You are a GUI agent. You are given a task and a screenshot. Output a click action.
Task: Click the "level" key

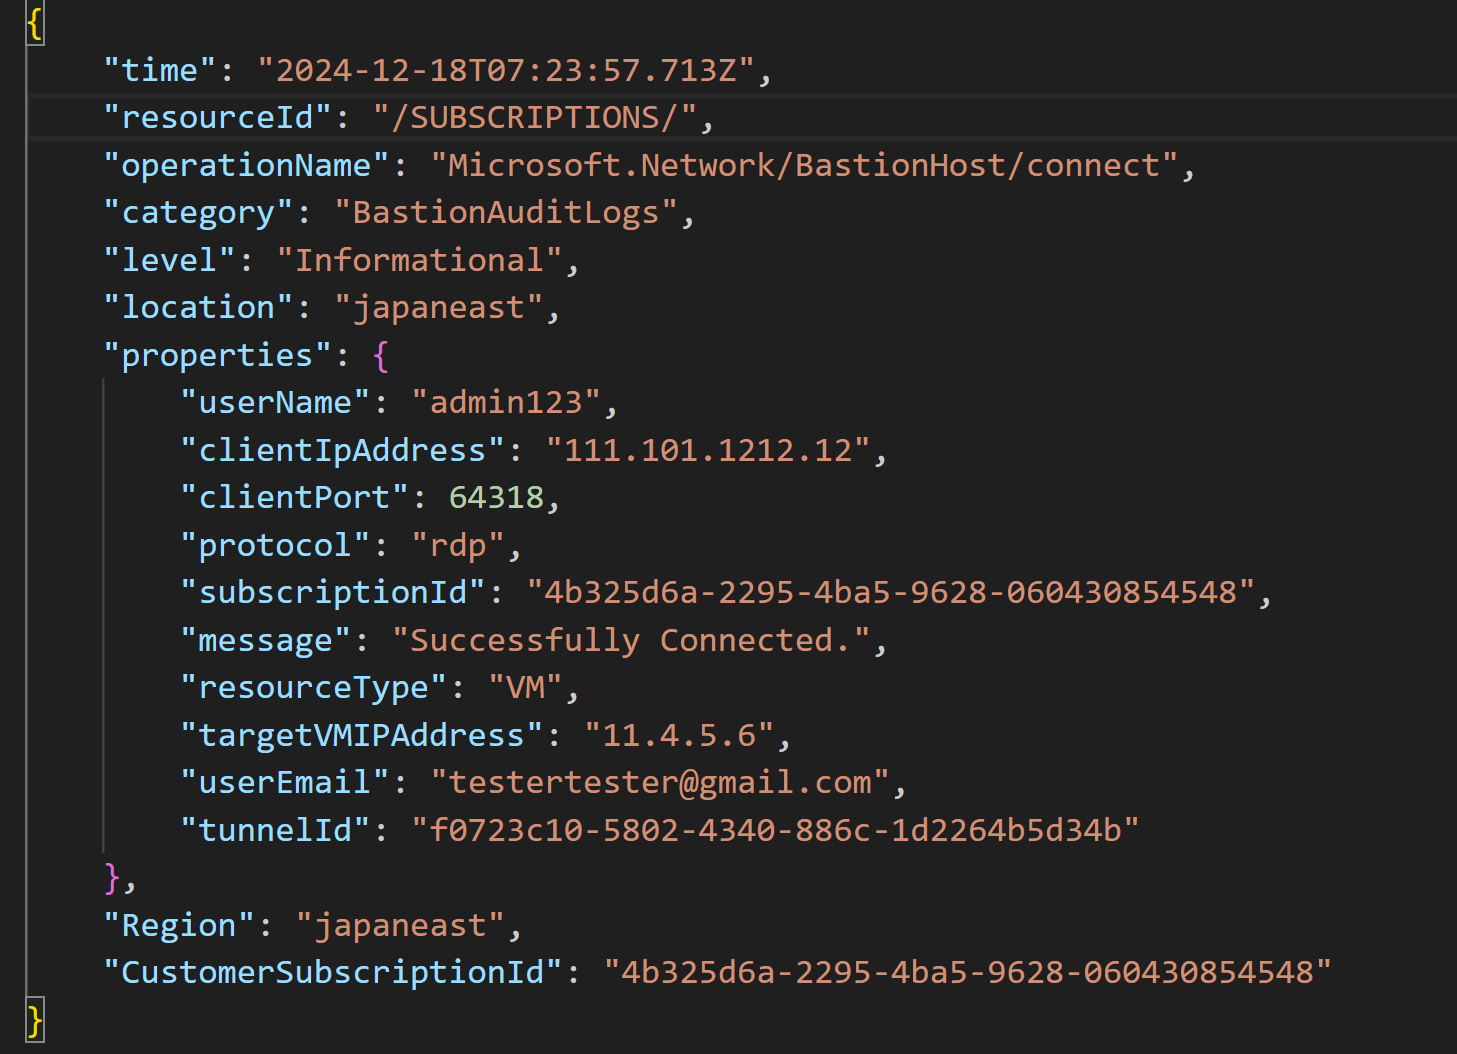169,260
